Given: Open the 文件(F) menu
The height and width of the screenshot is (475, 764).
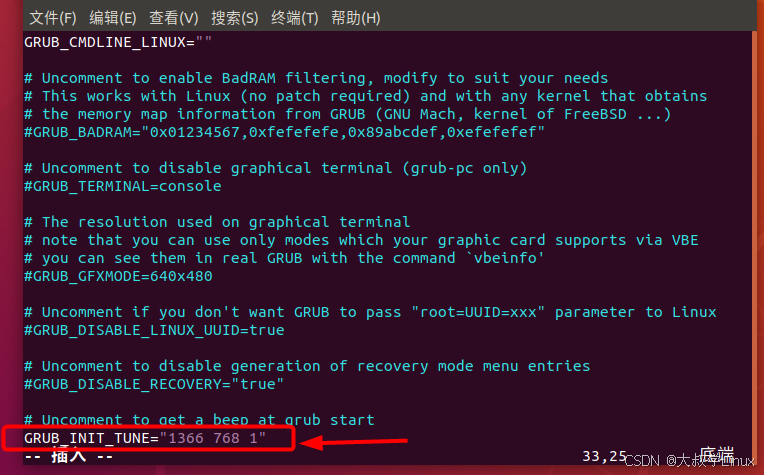Looking at the screenshot, I should 53,18.
